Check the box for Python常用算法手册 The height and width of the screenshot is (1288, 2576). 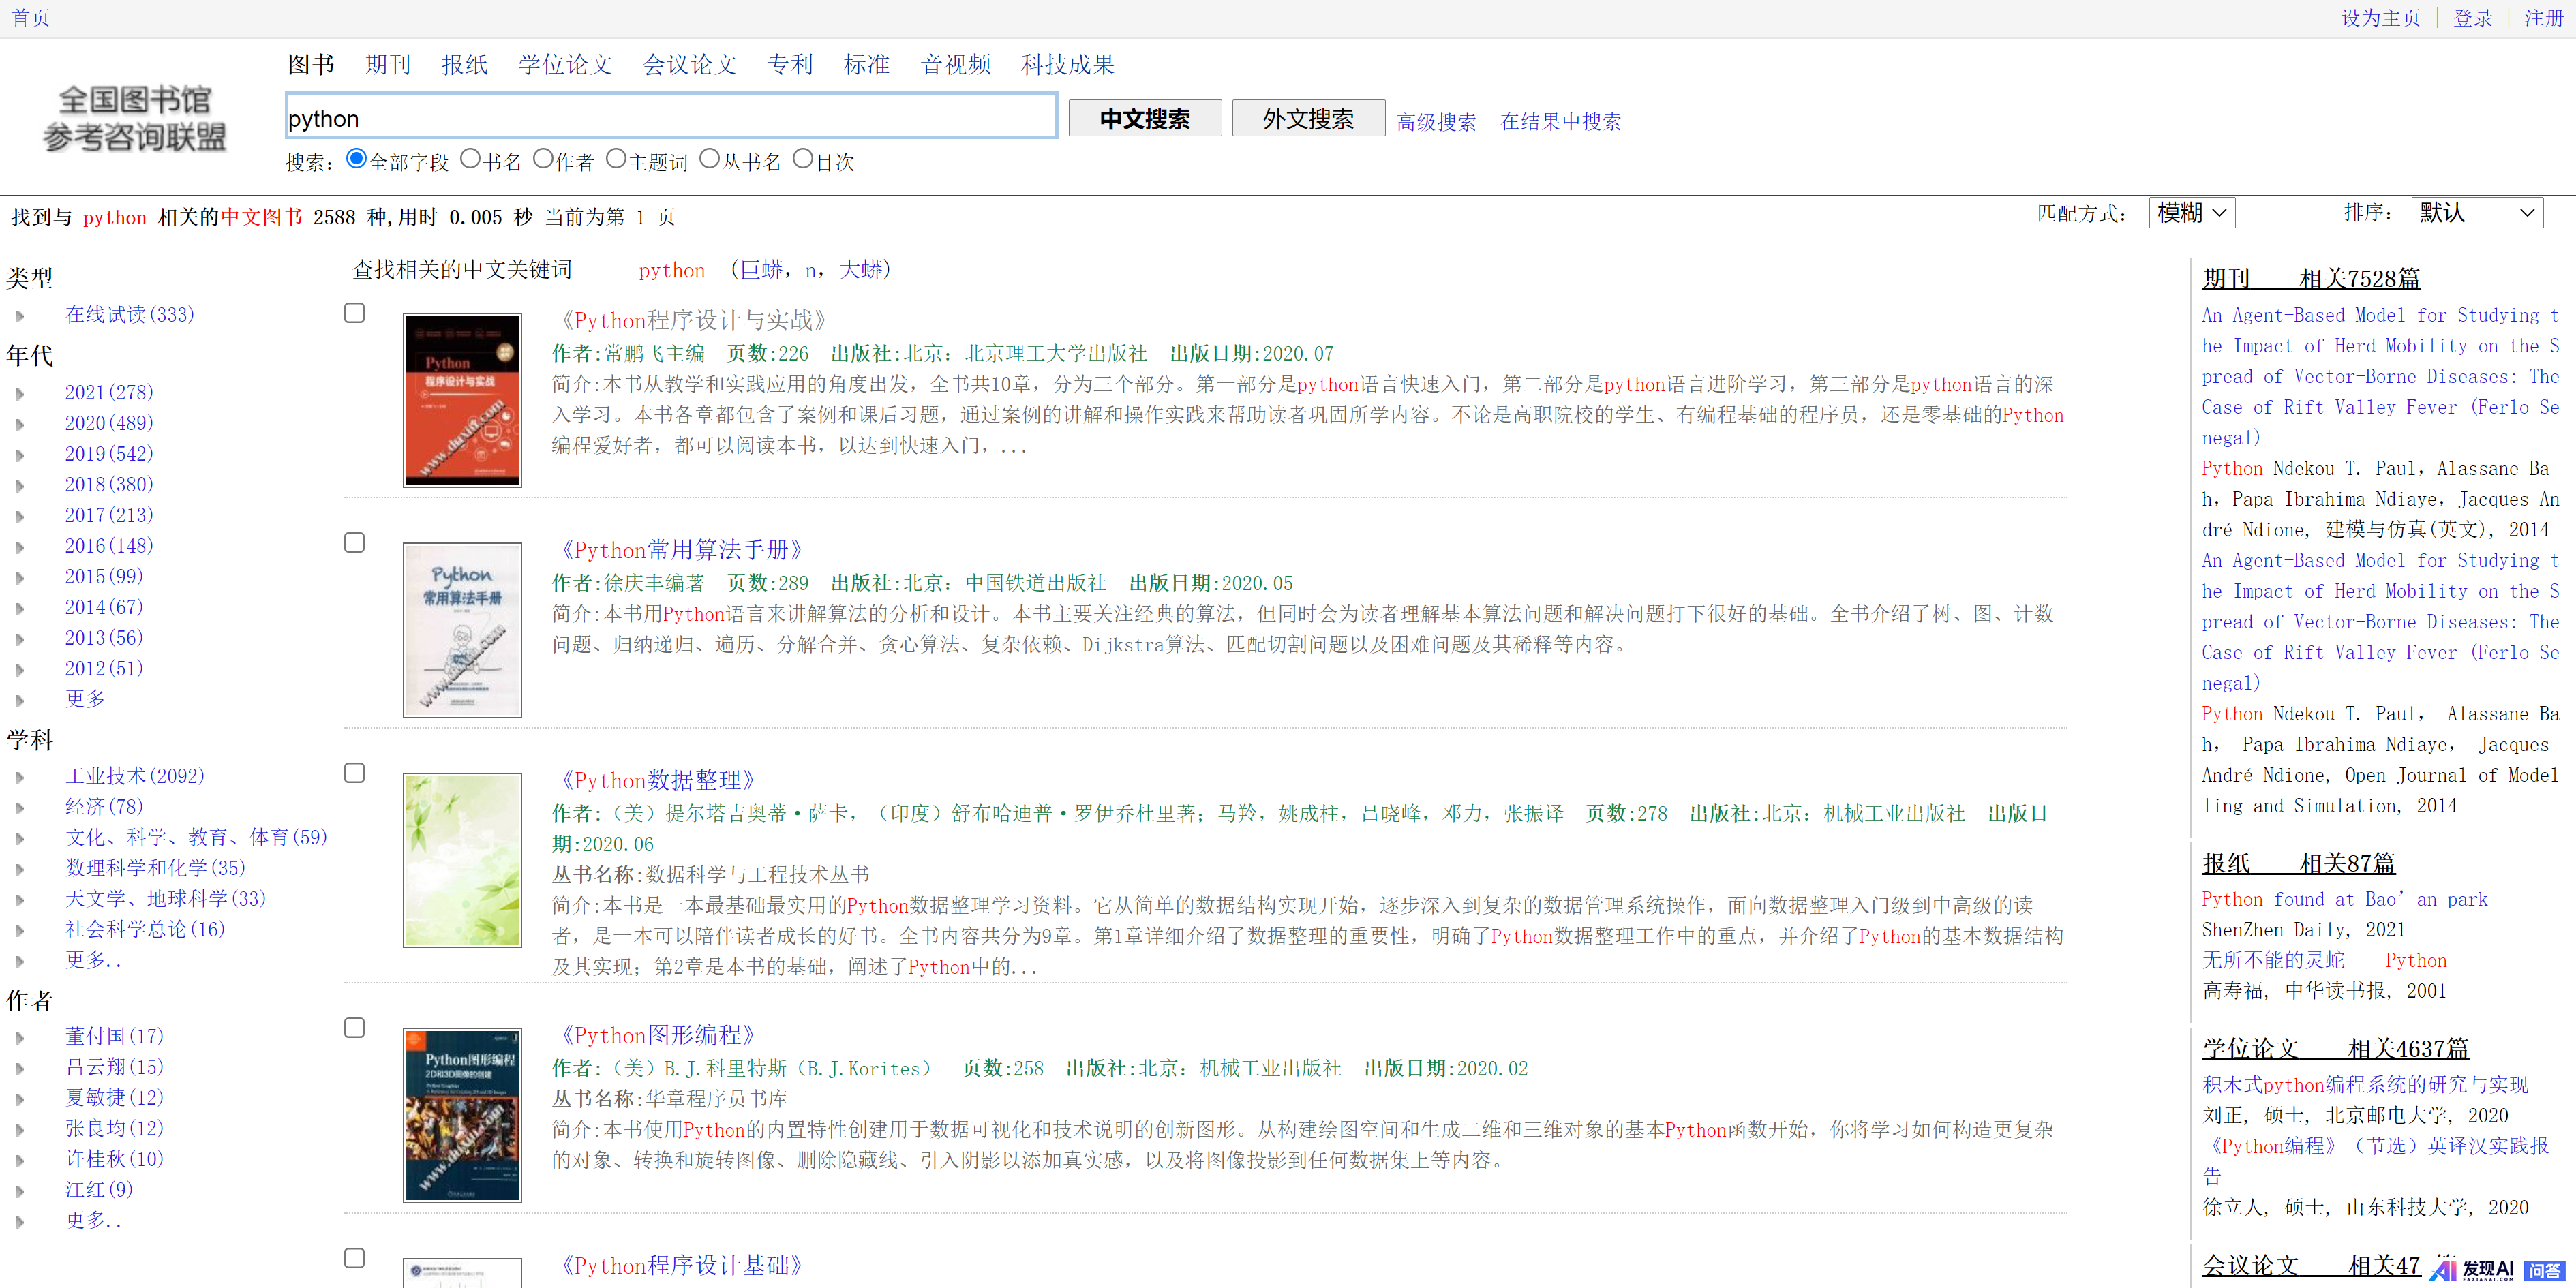(354, 542)
